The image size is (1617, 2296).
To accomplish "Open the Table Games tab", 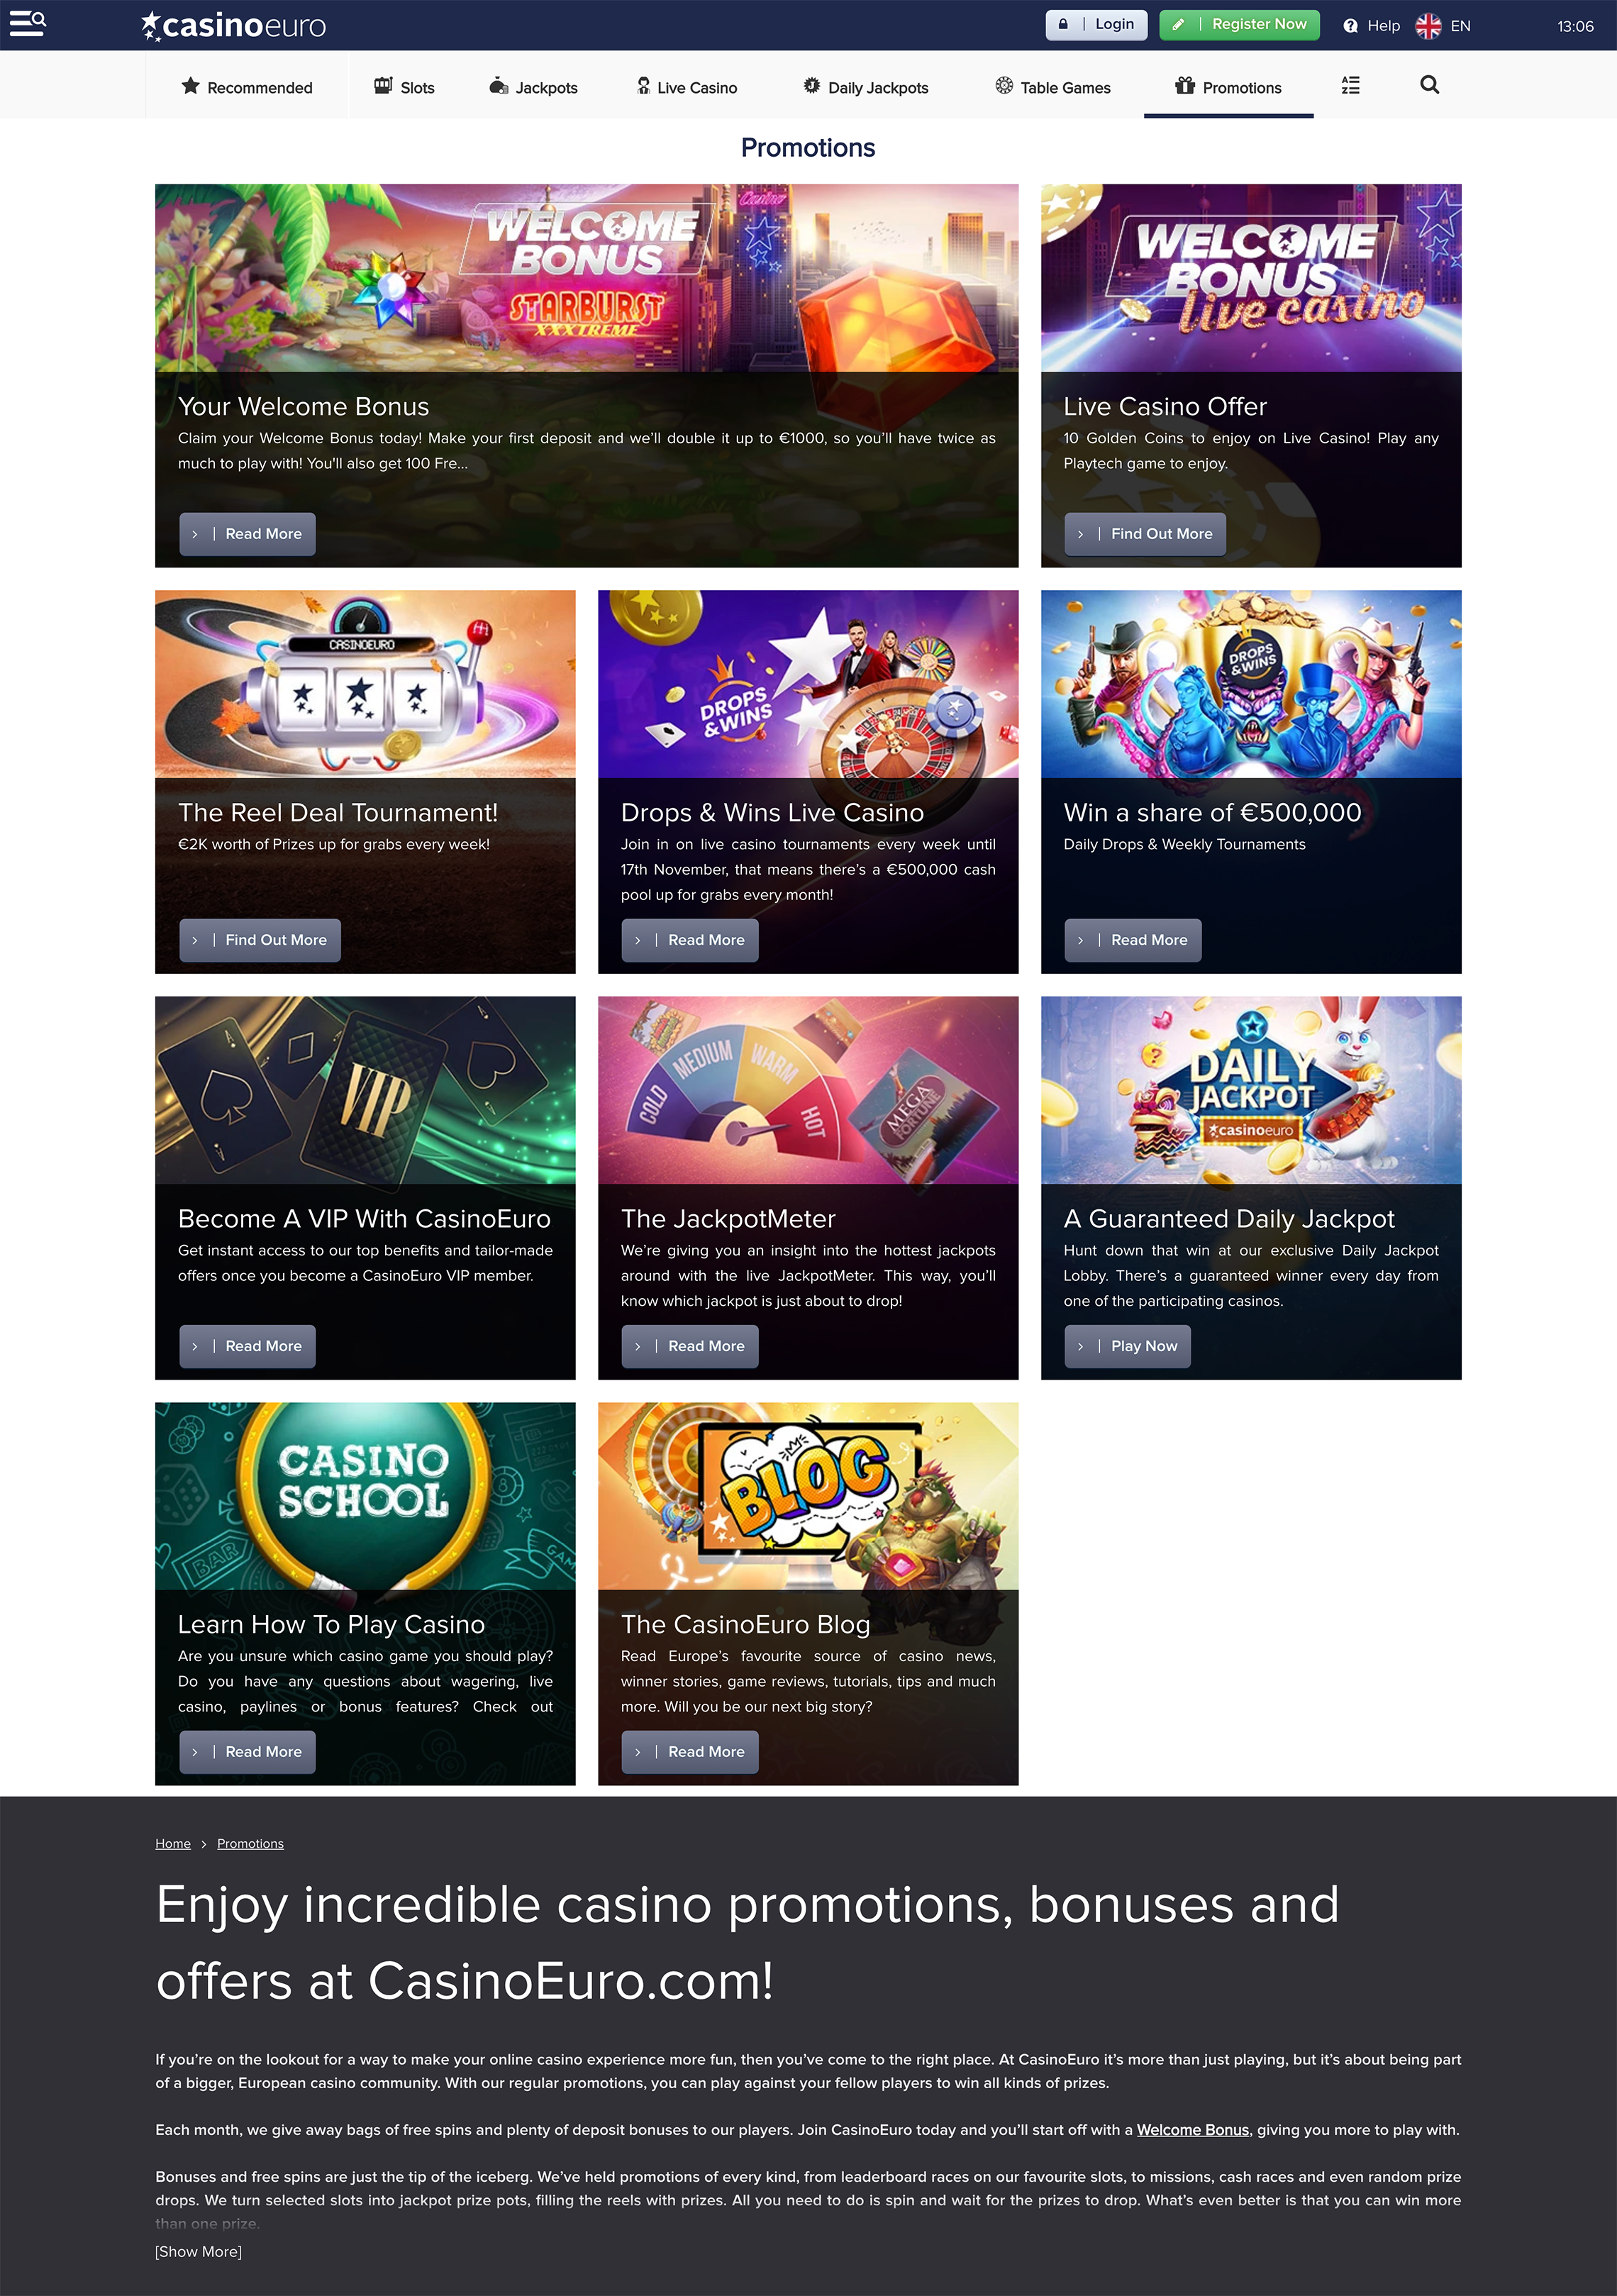I will (x=1053, y=87).
